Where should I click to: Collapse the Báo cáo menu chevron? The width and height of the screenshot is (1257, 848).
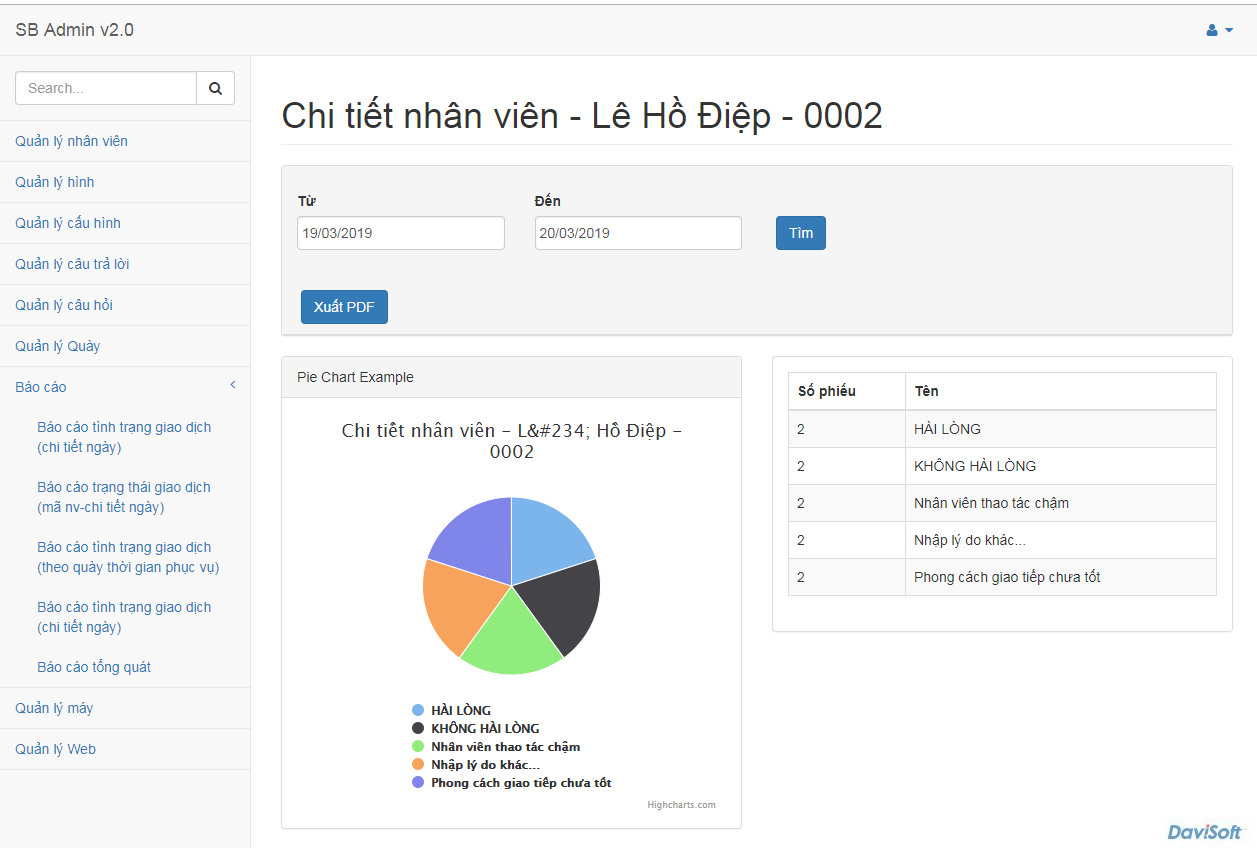coord(232,386)
